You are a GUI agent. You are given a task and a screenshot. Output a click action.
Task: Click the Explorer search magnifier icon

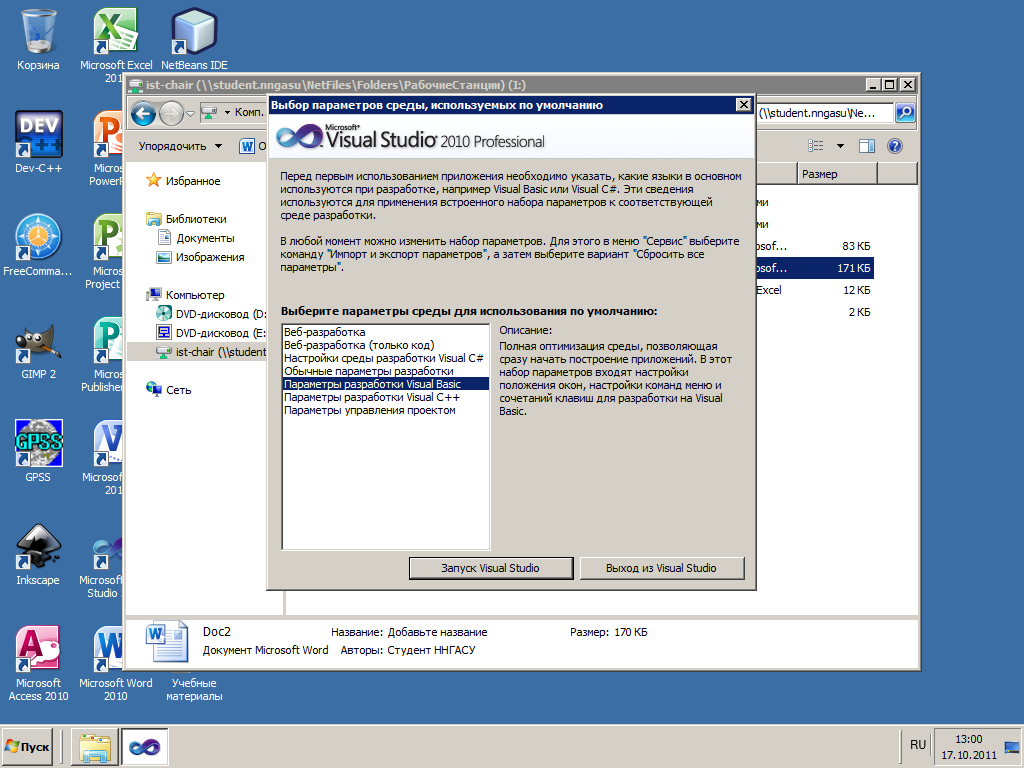905,113
